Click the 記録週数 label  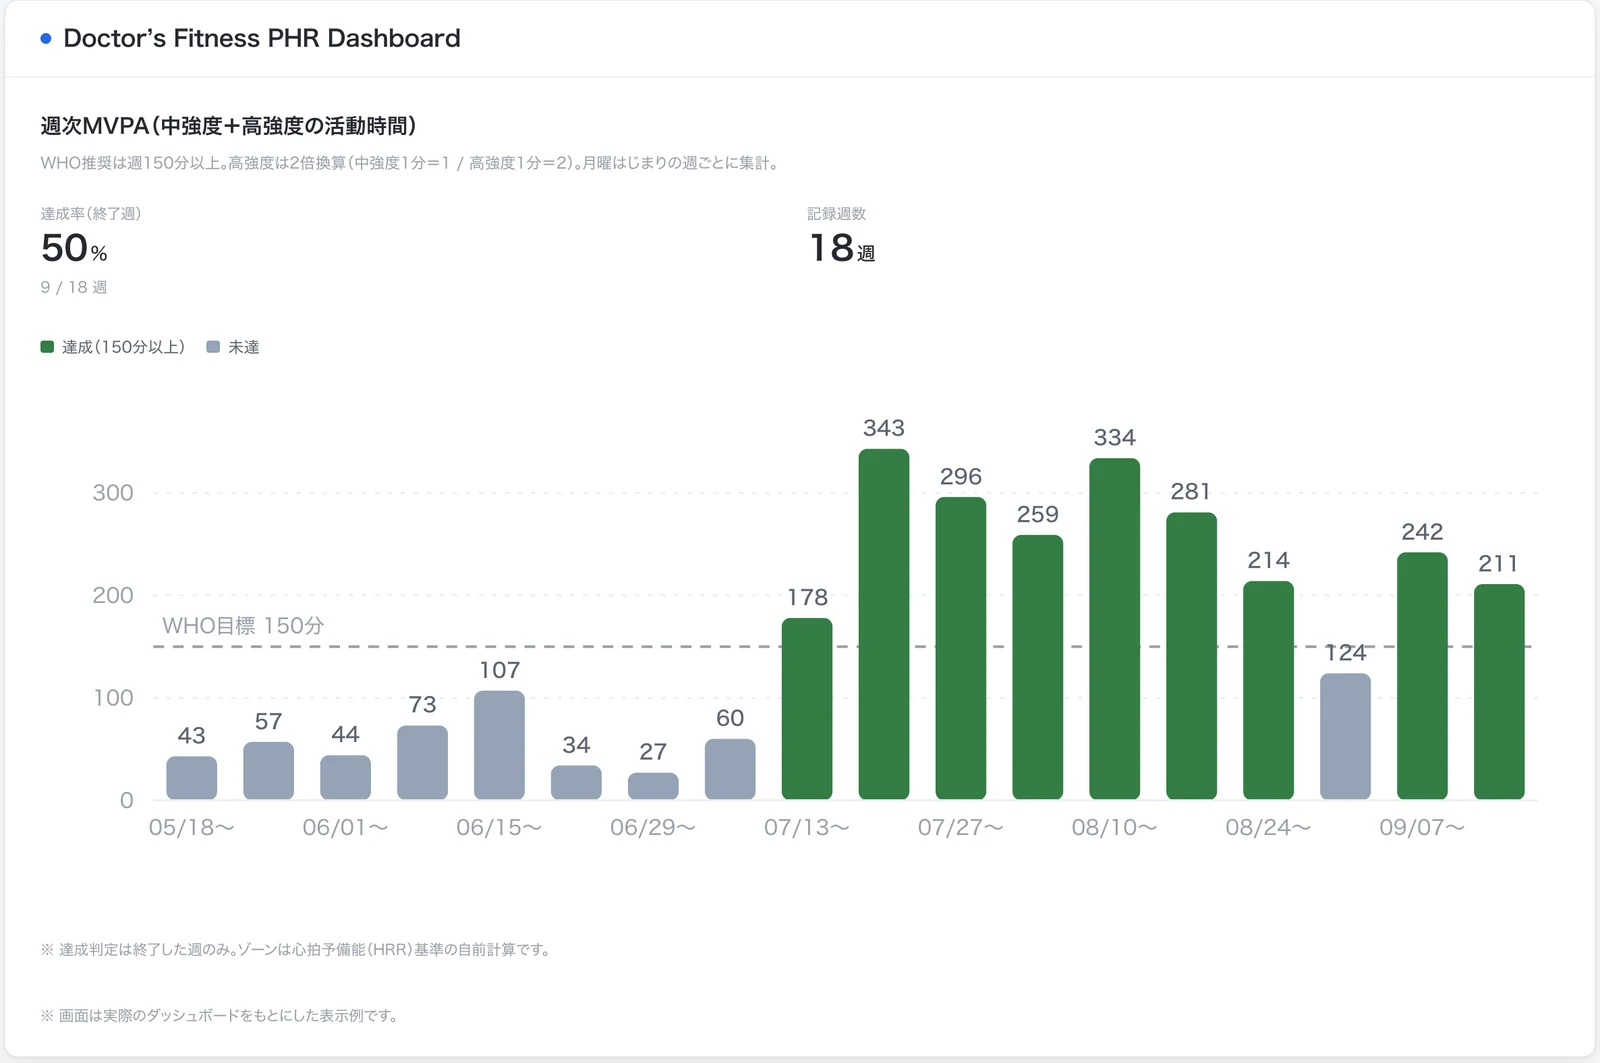[x=837, y=214]
